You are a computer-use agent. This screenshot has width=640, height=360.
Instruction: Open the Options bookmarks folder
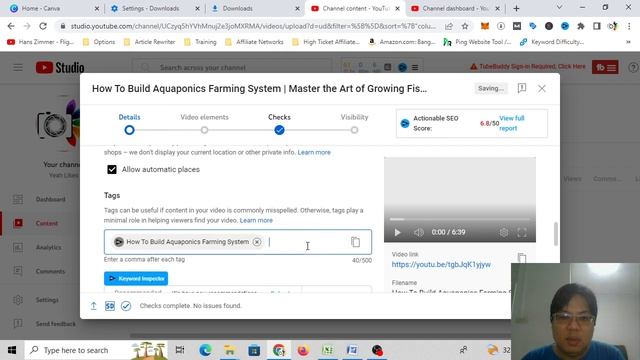[x=99, y=42]
